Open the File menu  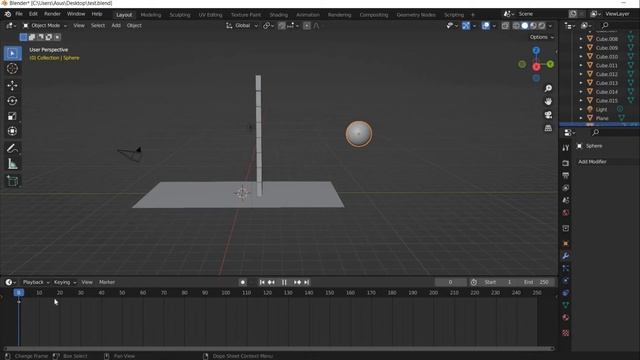[19, 14]
